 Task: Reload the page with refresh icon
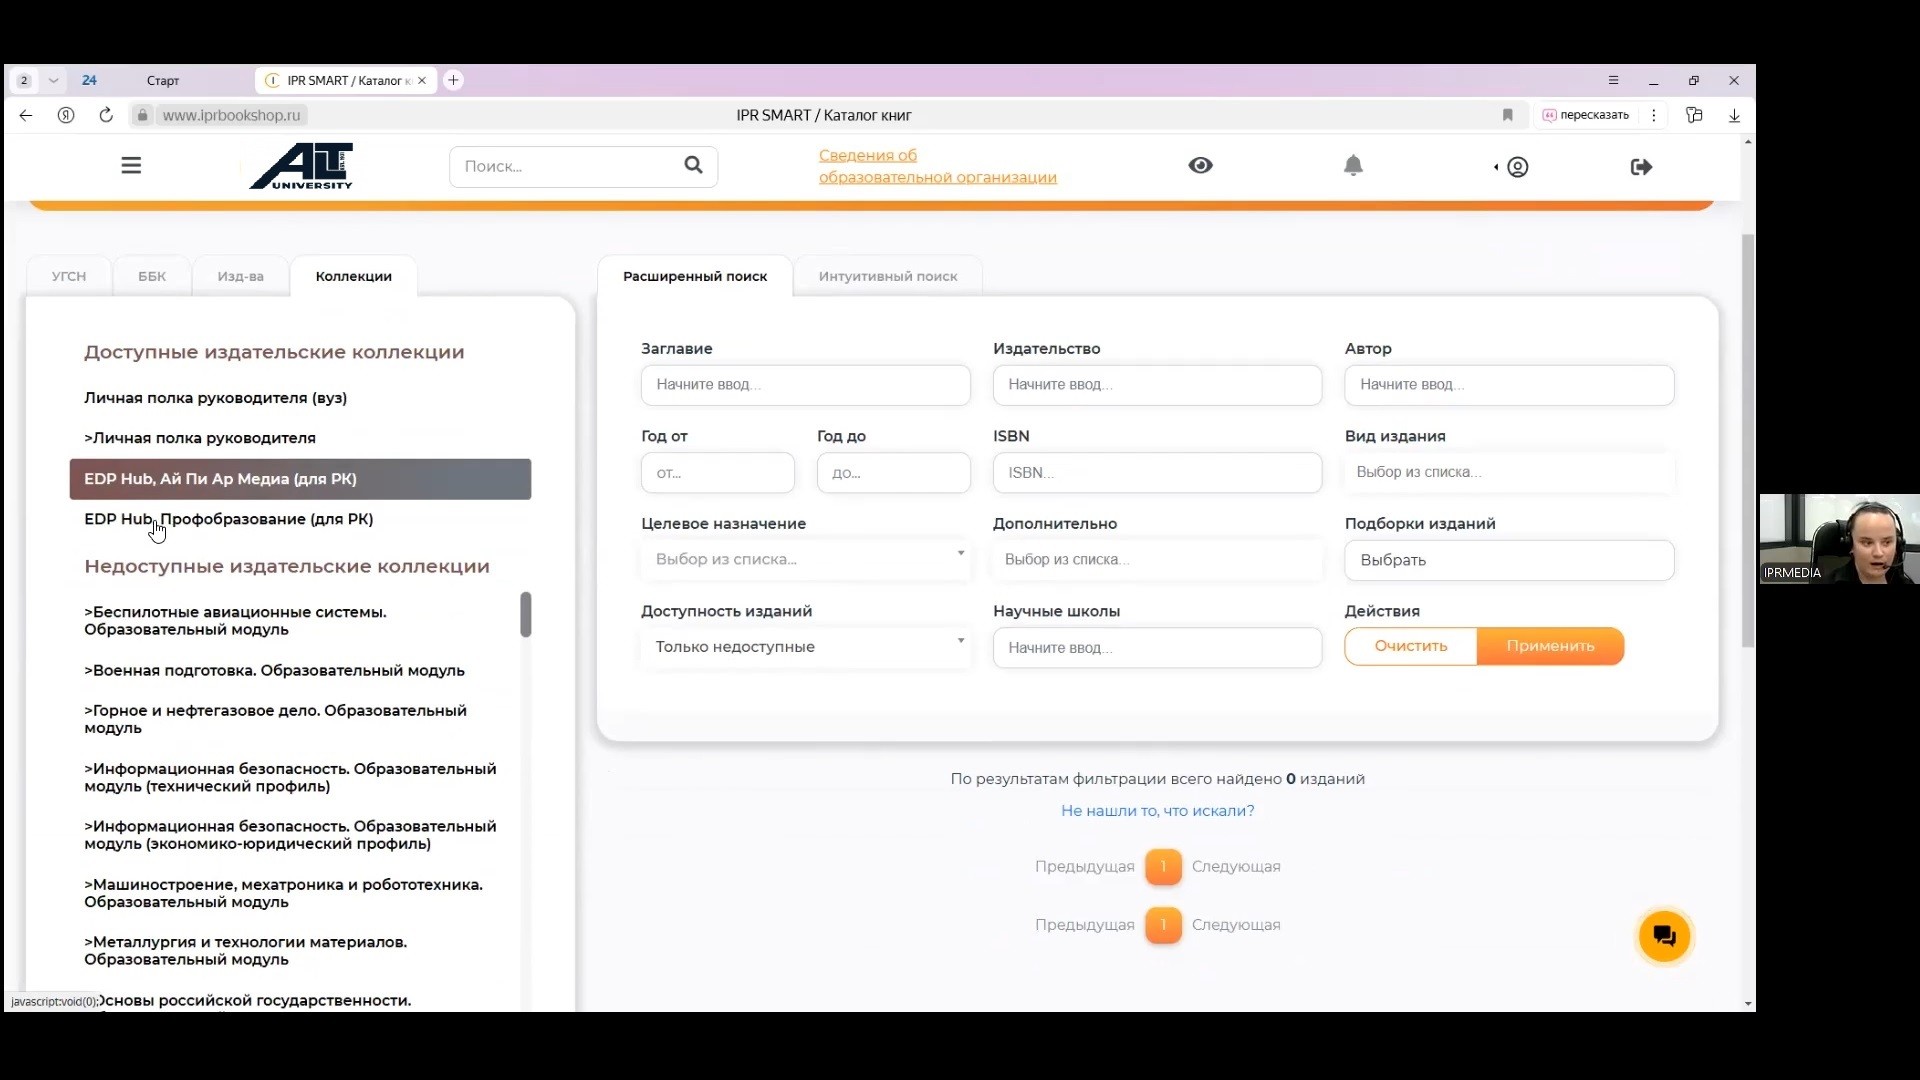[106, 115]
